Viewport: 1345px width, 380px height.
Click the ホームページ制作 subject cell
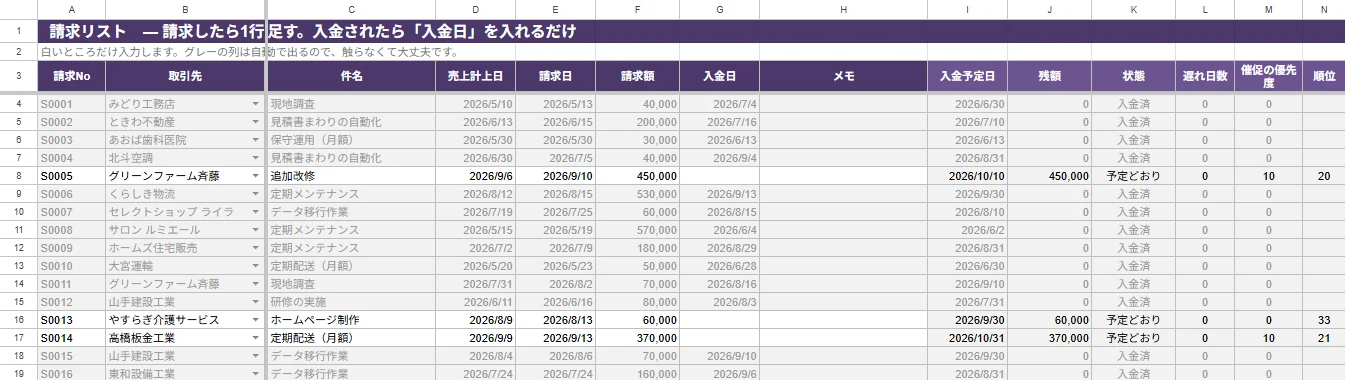(x=351, y=319)
